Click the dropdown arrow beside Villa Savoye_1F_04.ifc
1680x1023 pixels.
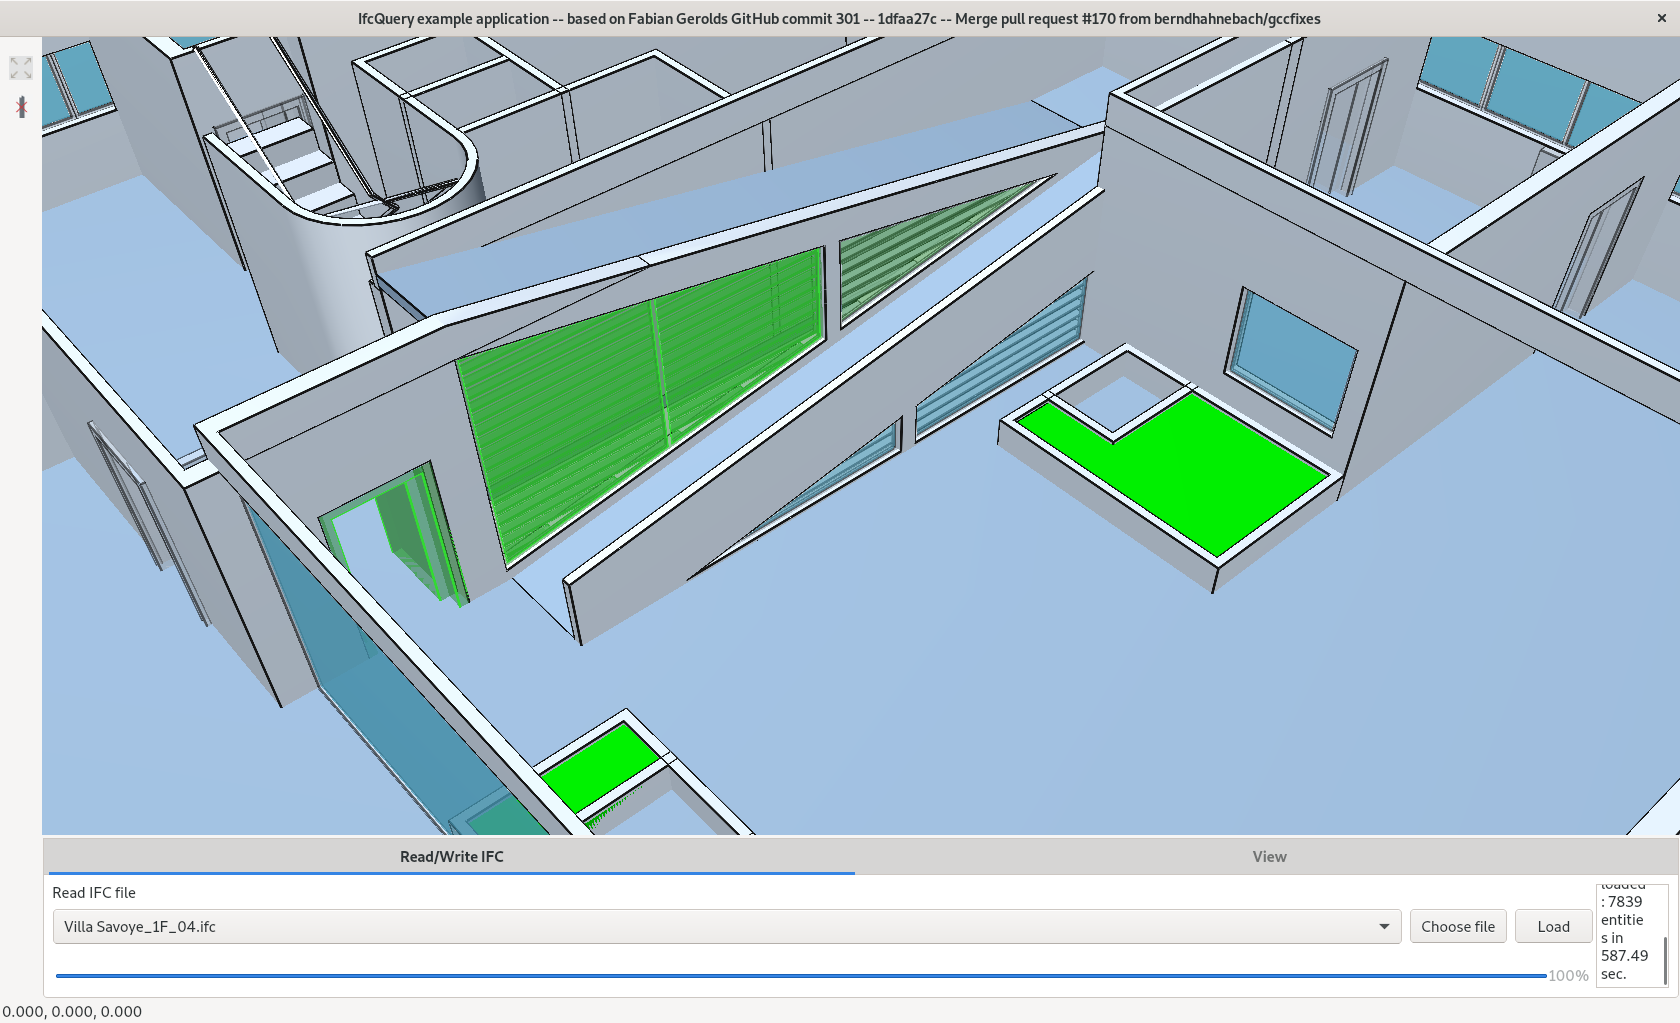click(x=1385, y=926)
